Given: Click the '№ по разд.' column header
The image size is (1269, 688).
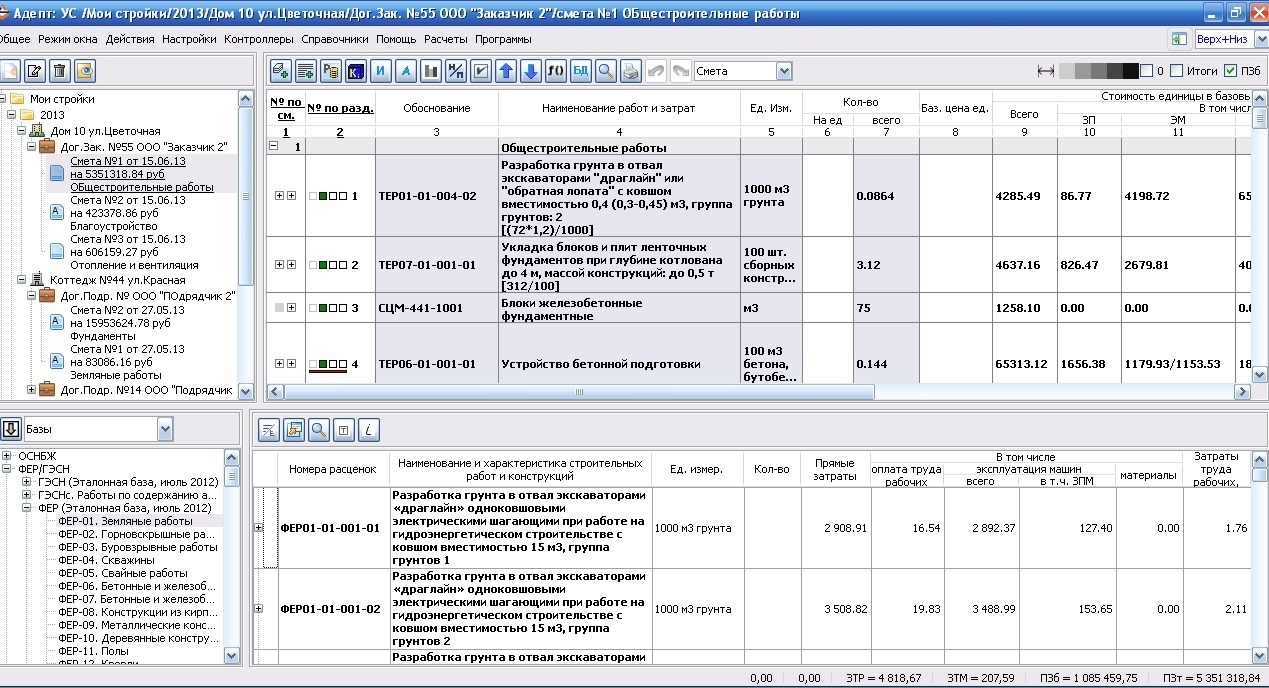Looking at the screenshot, I should (340, 107).
